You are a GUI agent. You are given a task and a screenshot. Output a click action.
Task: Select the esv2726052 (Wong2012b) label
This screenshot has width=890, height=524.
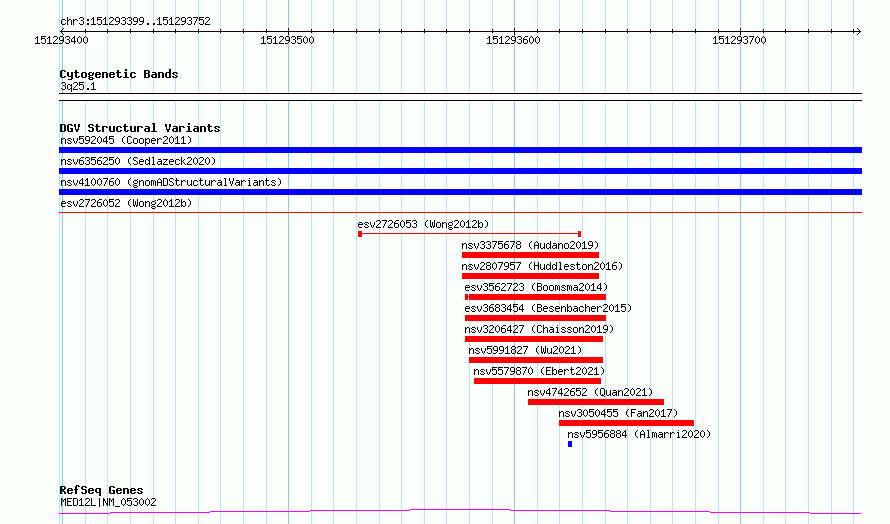tap(126, 203)
